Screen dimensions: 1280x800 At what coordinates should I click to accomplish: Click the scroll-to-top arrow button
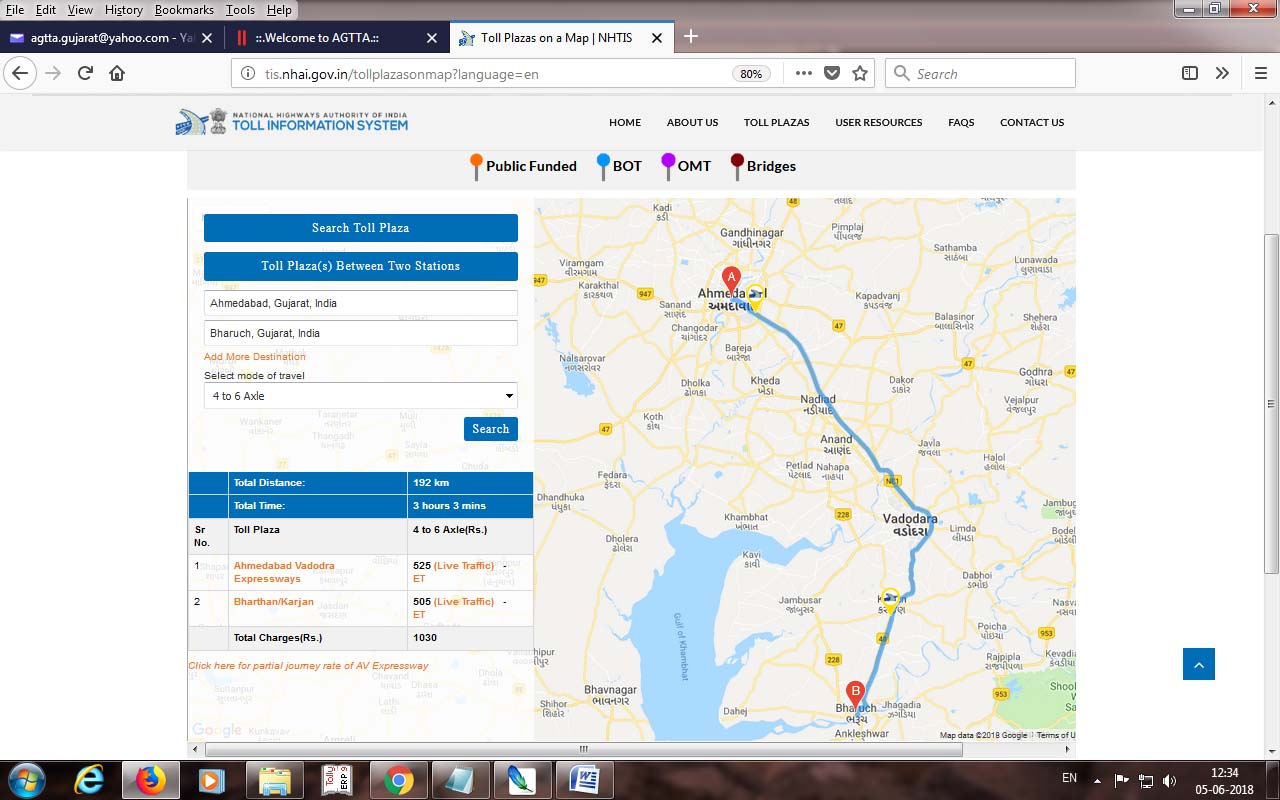1198,664
